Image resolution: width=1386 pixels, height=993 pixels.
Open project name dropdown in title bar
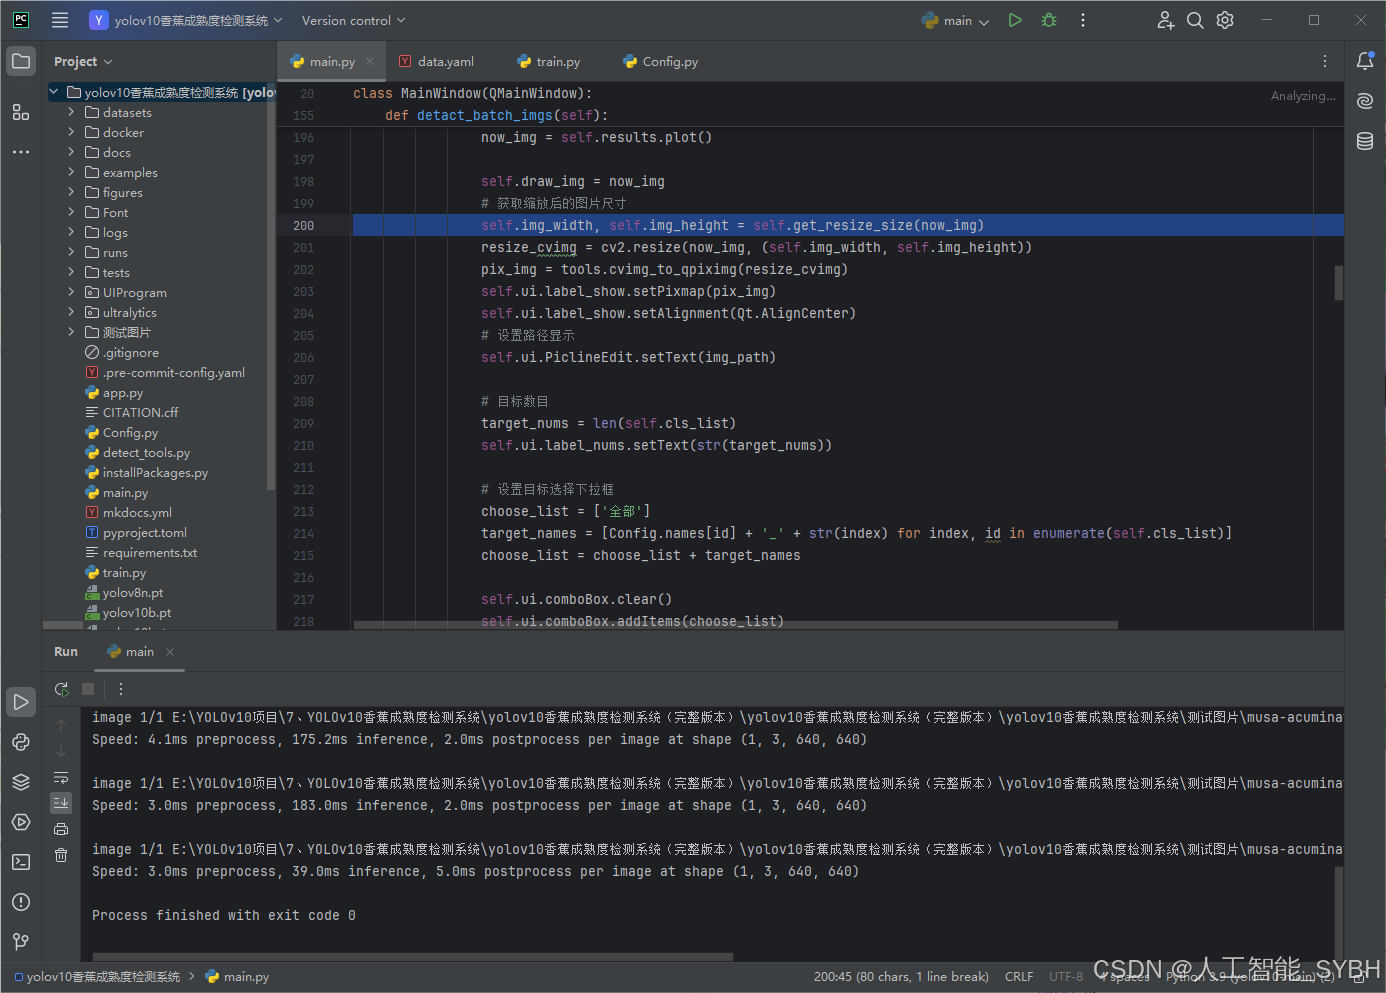click(186, 20)
